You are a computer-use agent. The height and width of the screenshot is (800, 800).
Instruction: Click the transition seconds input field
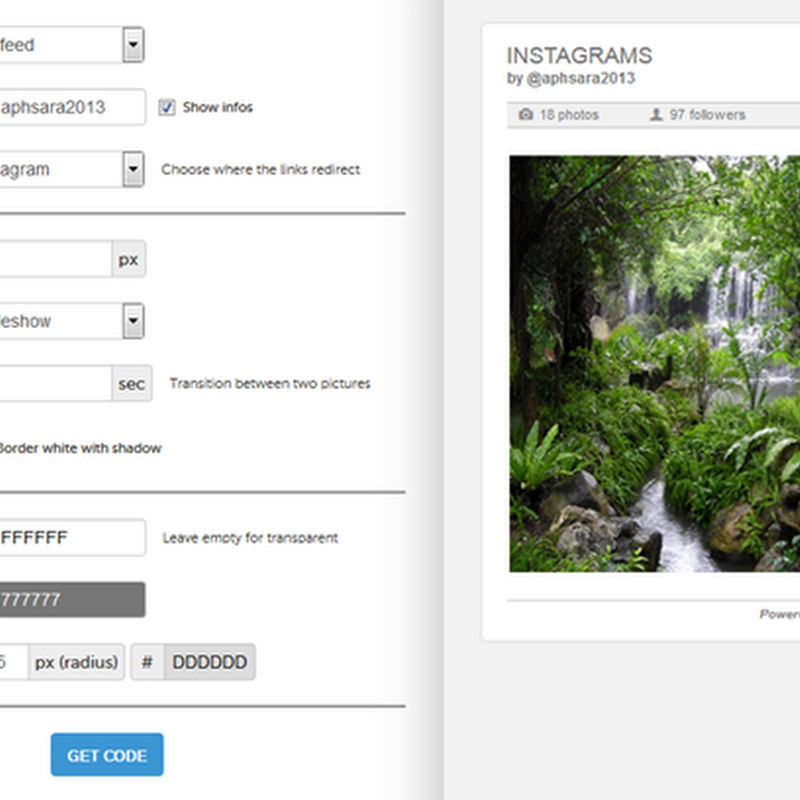pyautogui.click(x=56, y=383)
